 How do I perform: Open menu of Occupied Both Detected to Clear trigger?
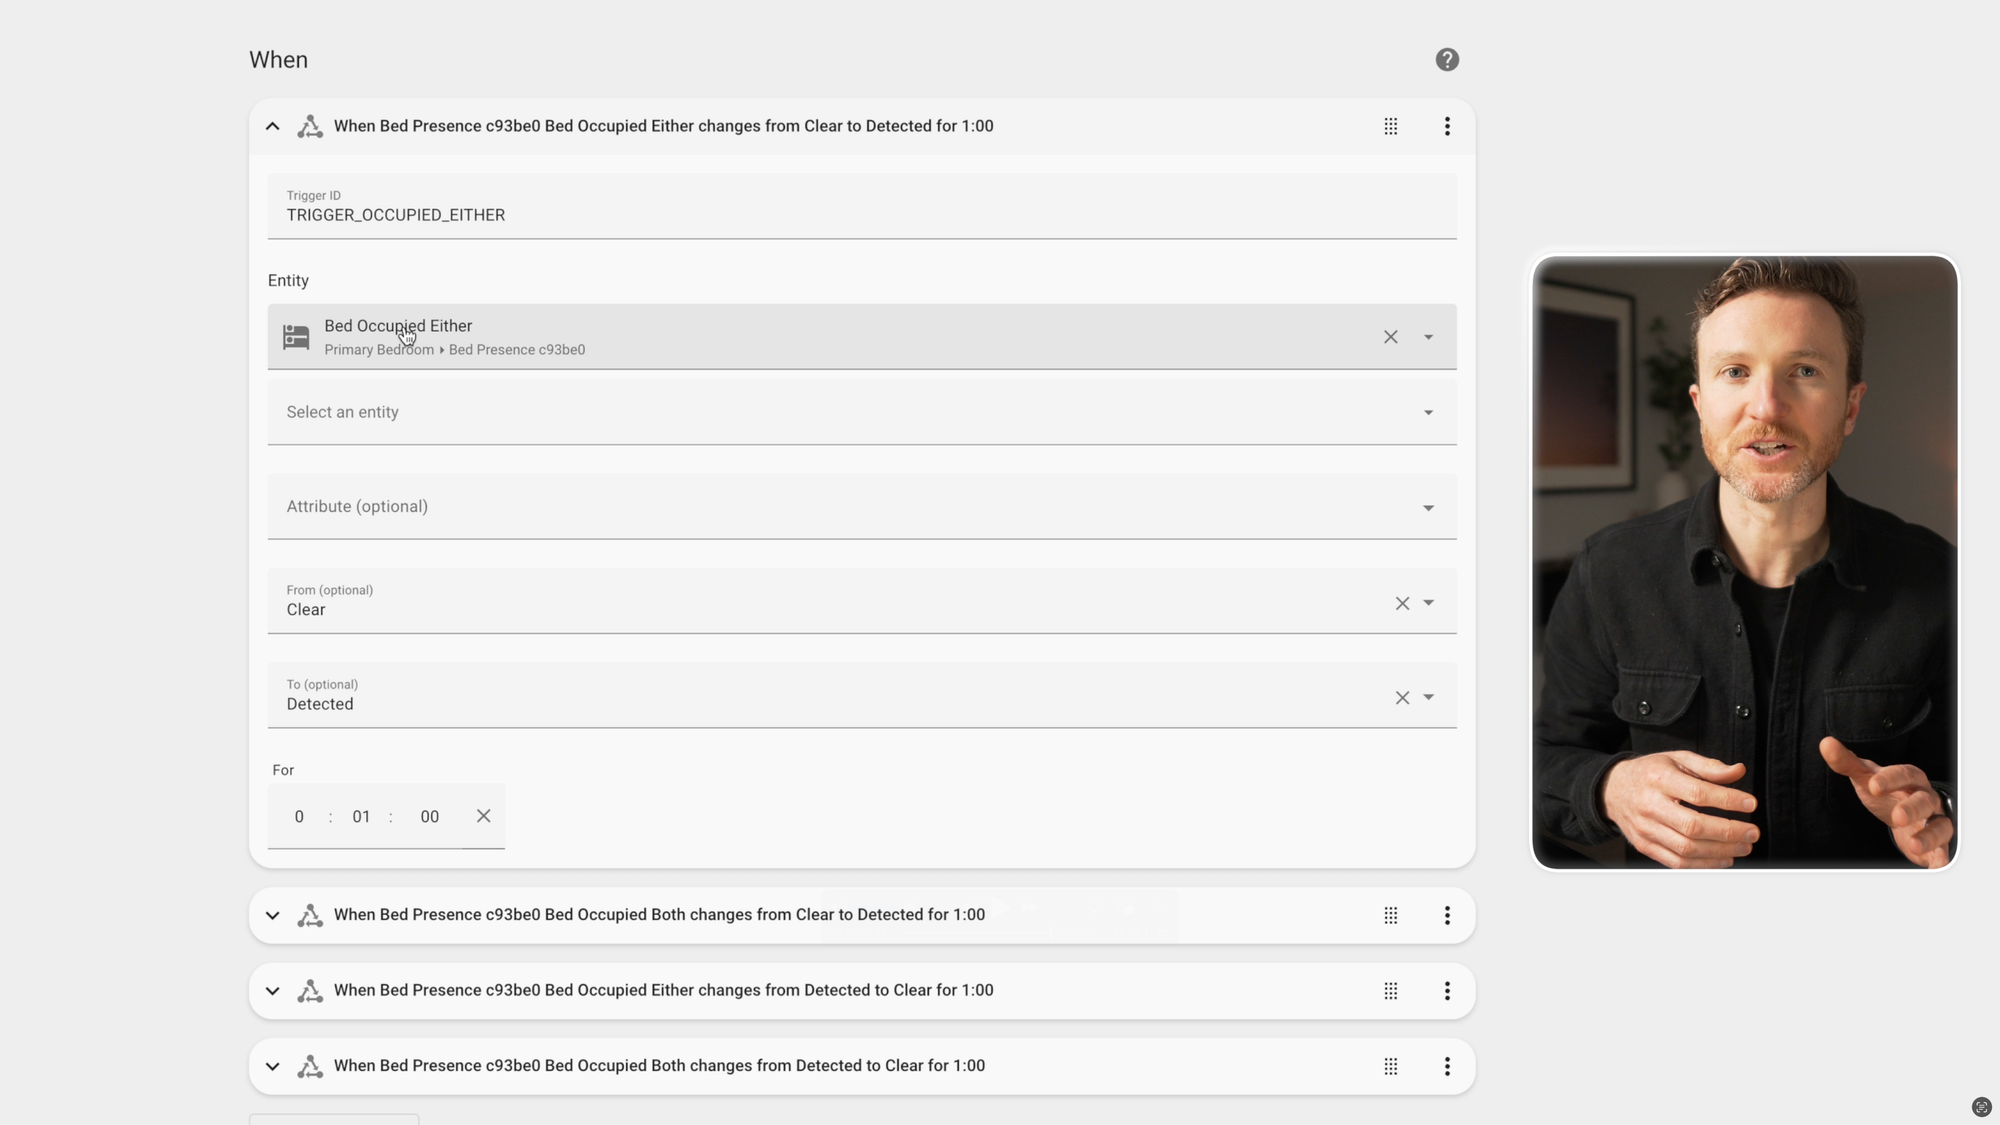[x=1446, y=1067]
